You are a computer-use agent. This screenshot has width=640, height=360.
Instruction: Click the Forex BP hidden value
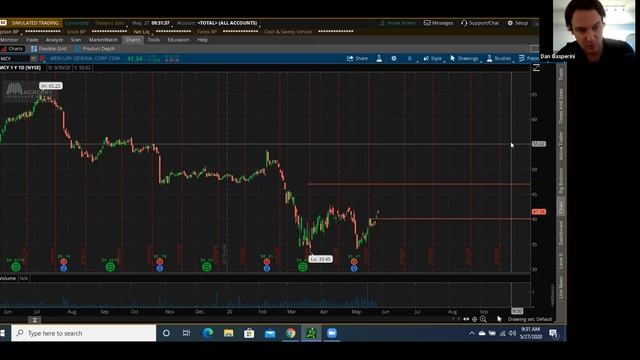240,31
